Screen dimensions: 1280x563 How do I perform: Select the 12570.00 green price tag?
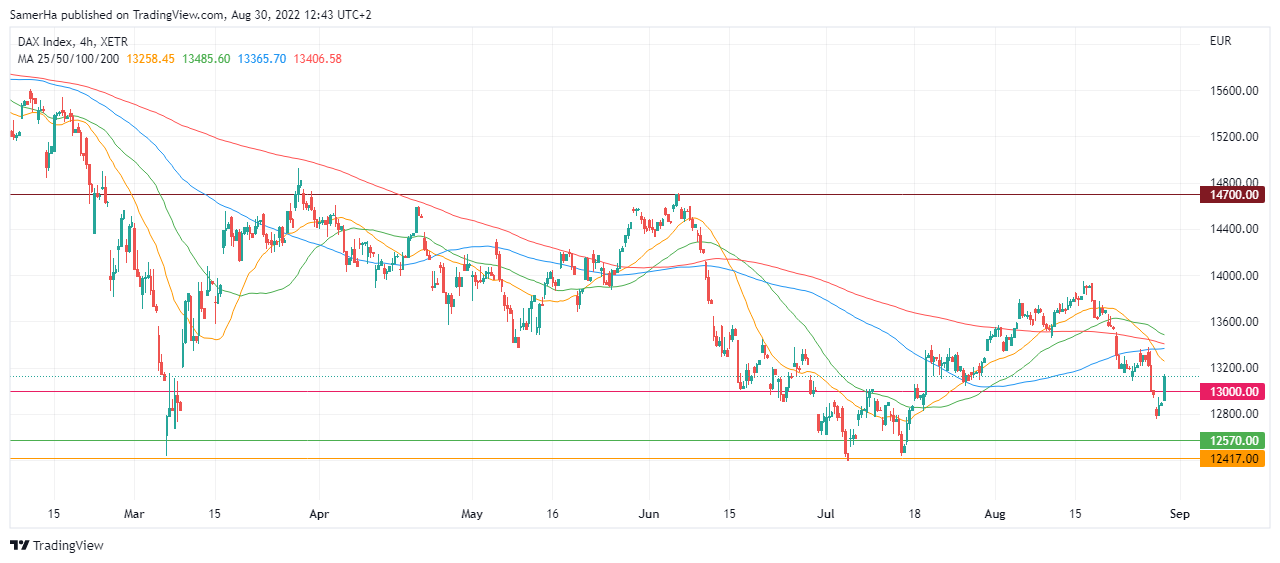point(1235,440)
